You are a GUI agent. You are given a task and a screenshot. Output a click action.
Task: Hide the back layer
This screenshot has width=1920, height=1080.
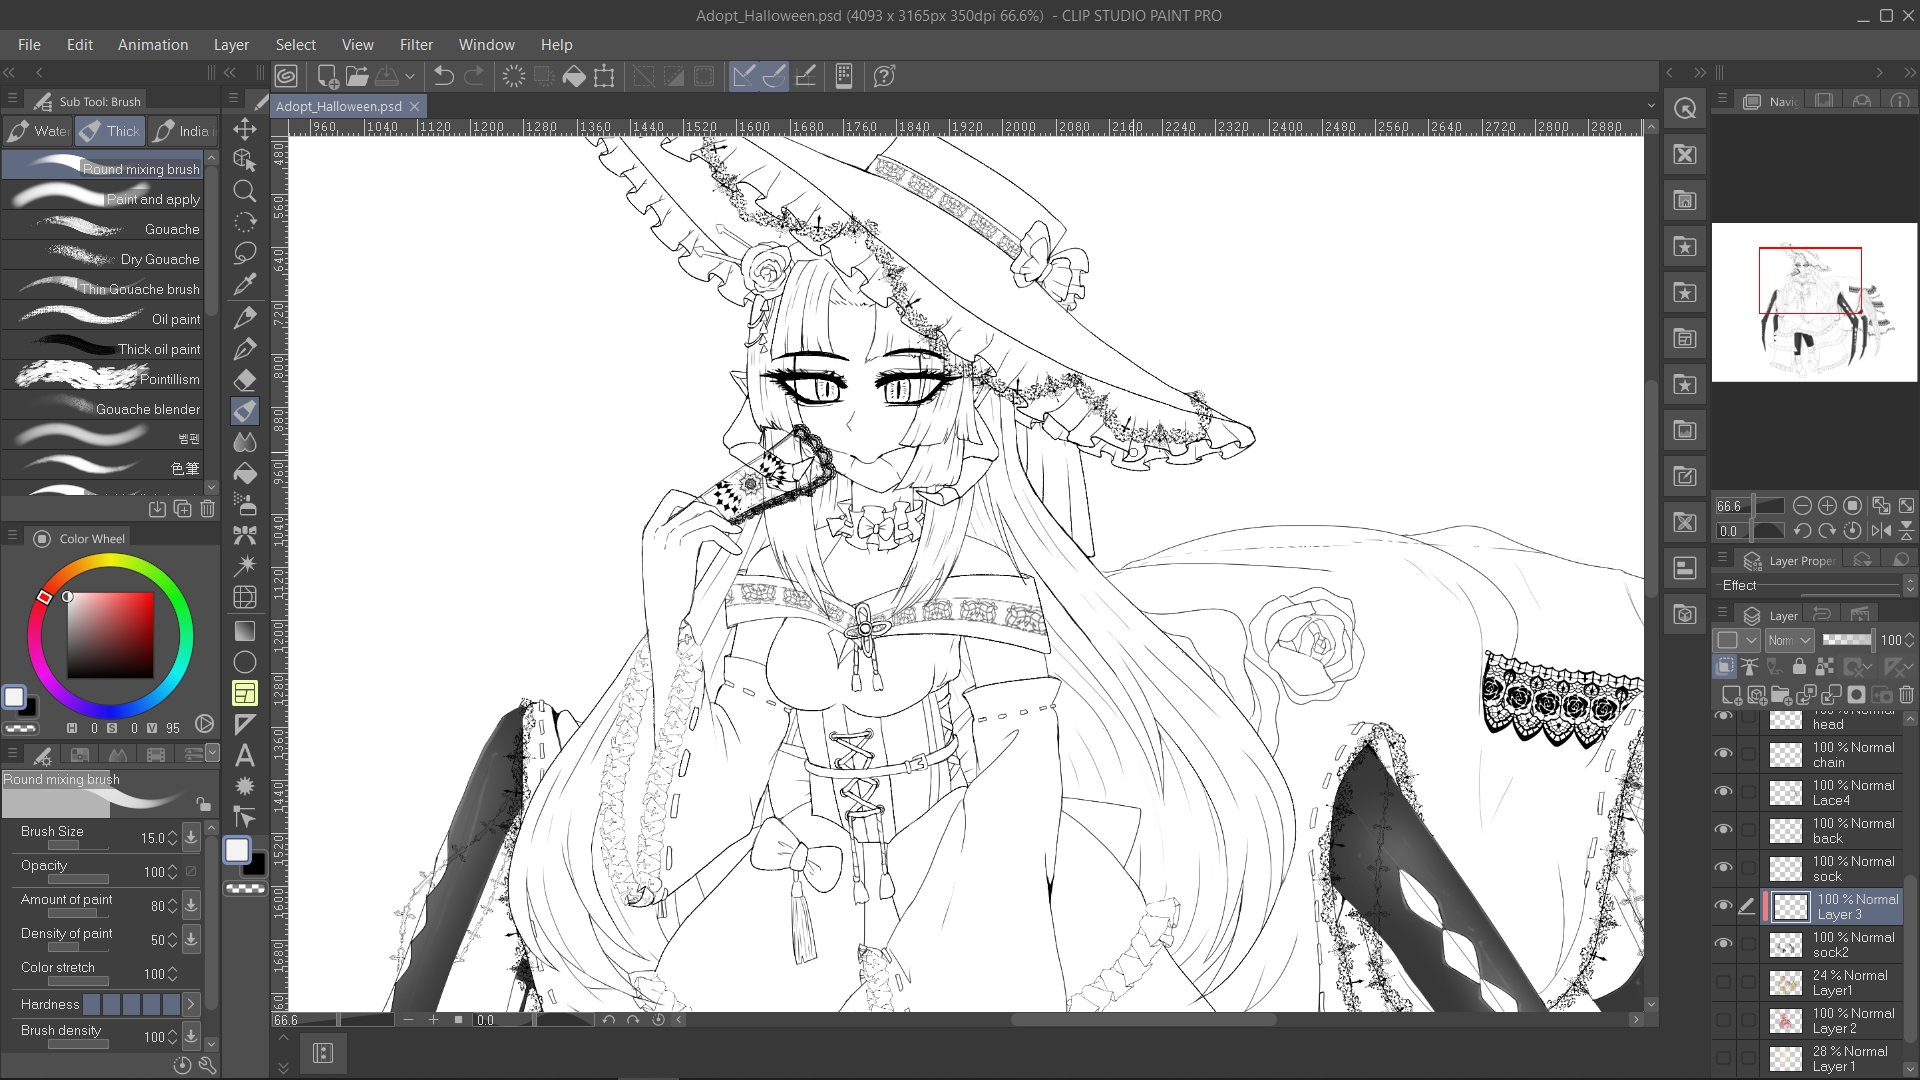pyautogui.click(x=1723, y=830)
